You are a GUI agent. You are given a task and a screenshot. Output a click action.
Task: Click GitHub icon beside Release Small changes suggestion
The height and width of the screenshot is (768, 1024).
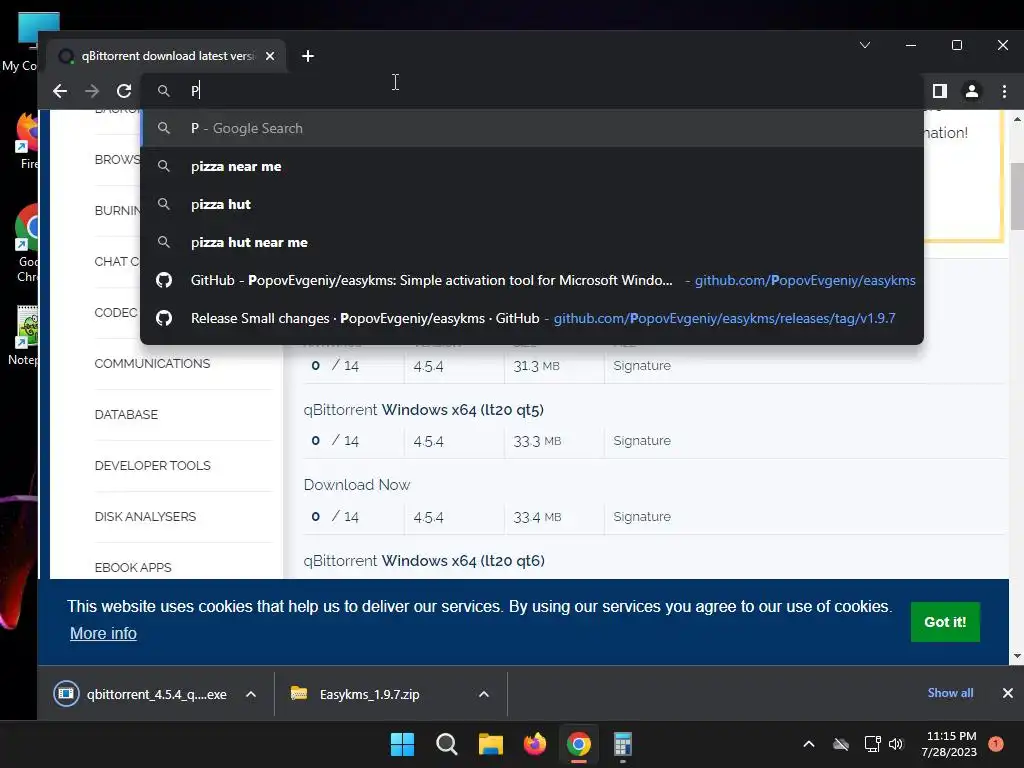tap(164, 318)
